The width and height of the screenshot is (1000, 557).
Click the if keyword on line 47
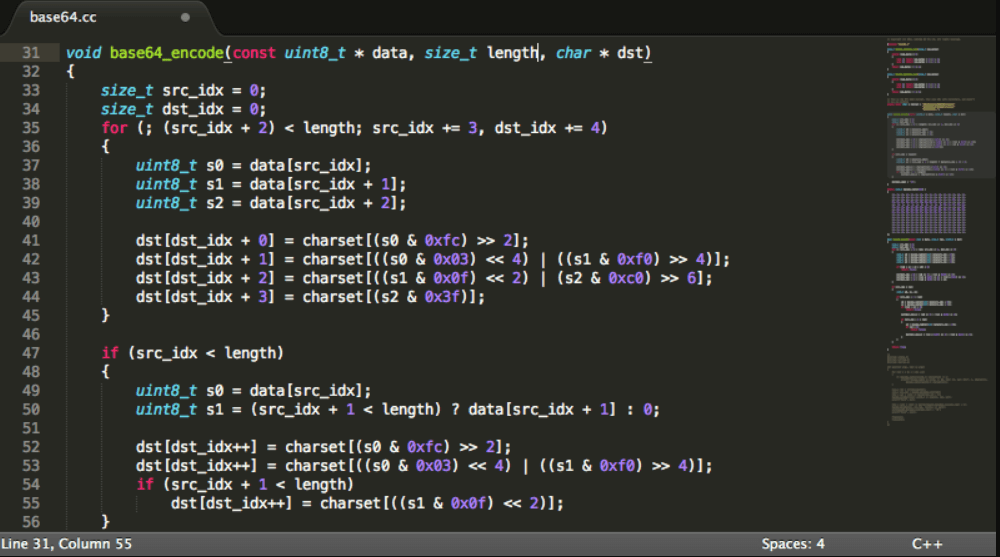(x=109, y=353)
